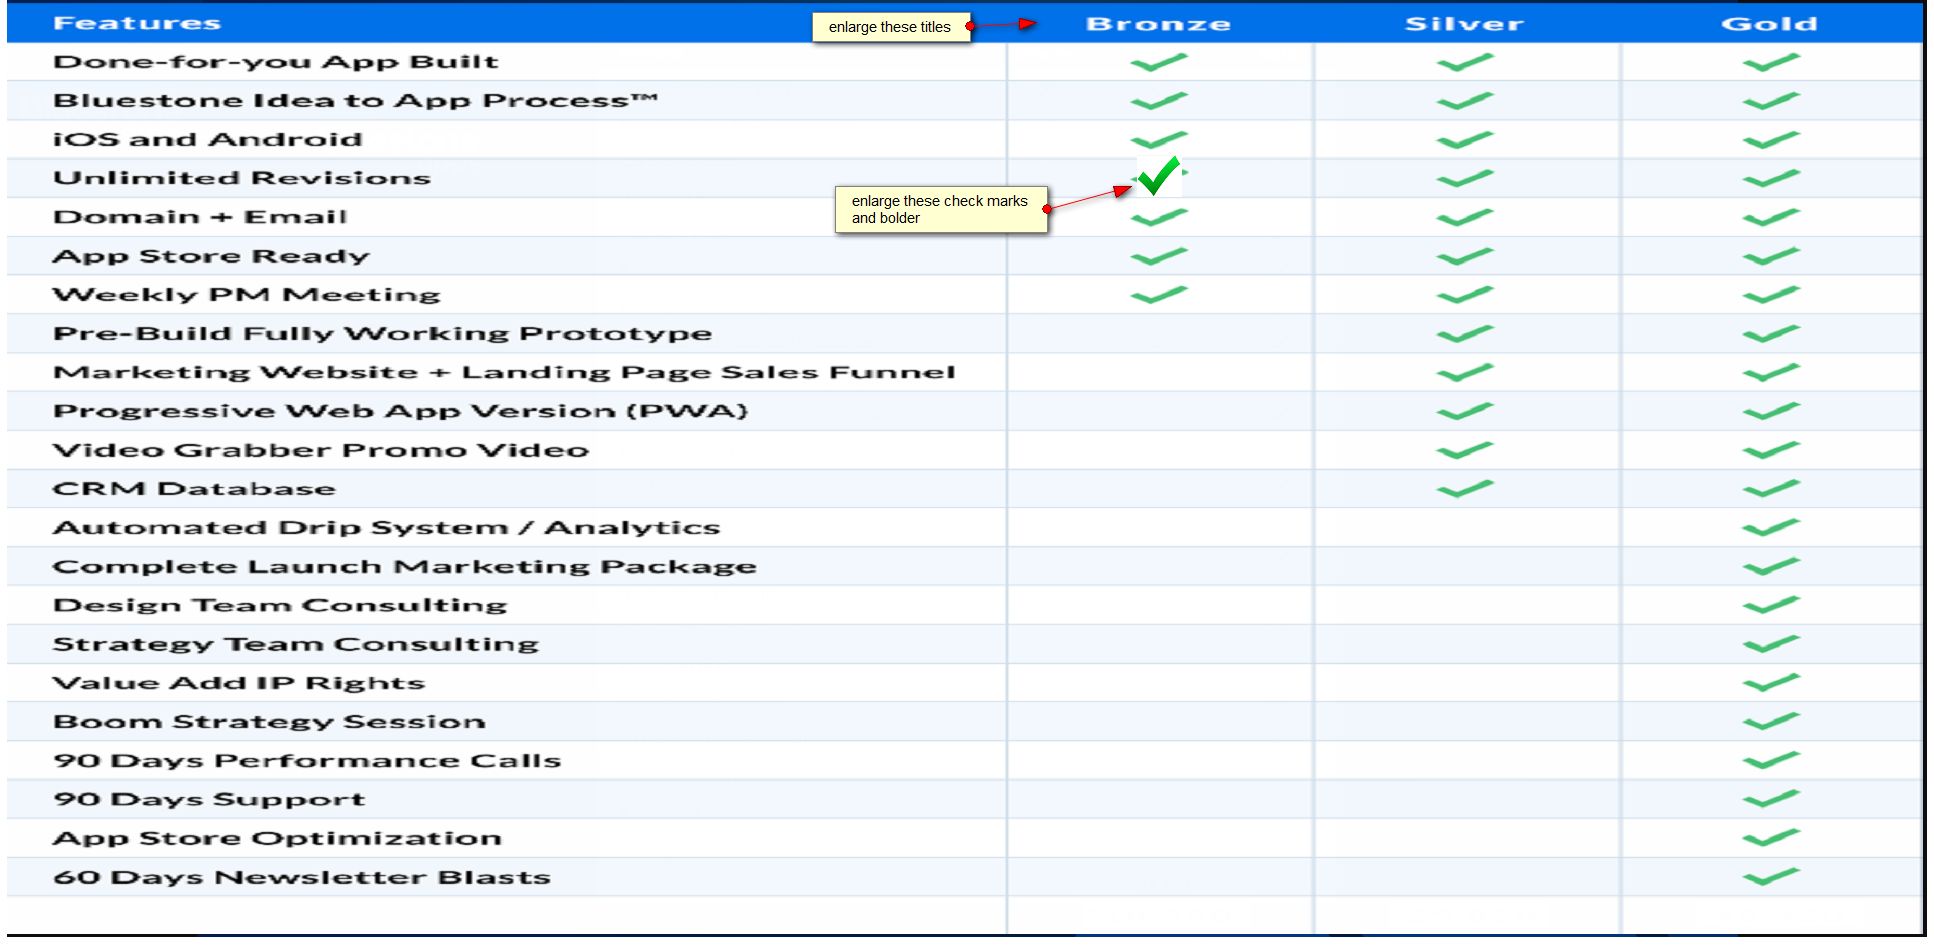Click the 'Value Add IP Rights' feature text
Viewport: 1934px width, 945px height.
[239, 684]
